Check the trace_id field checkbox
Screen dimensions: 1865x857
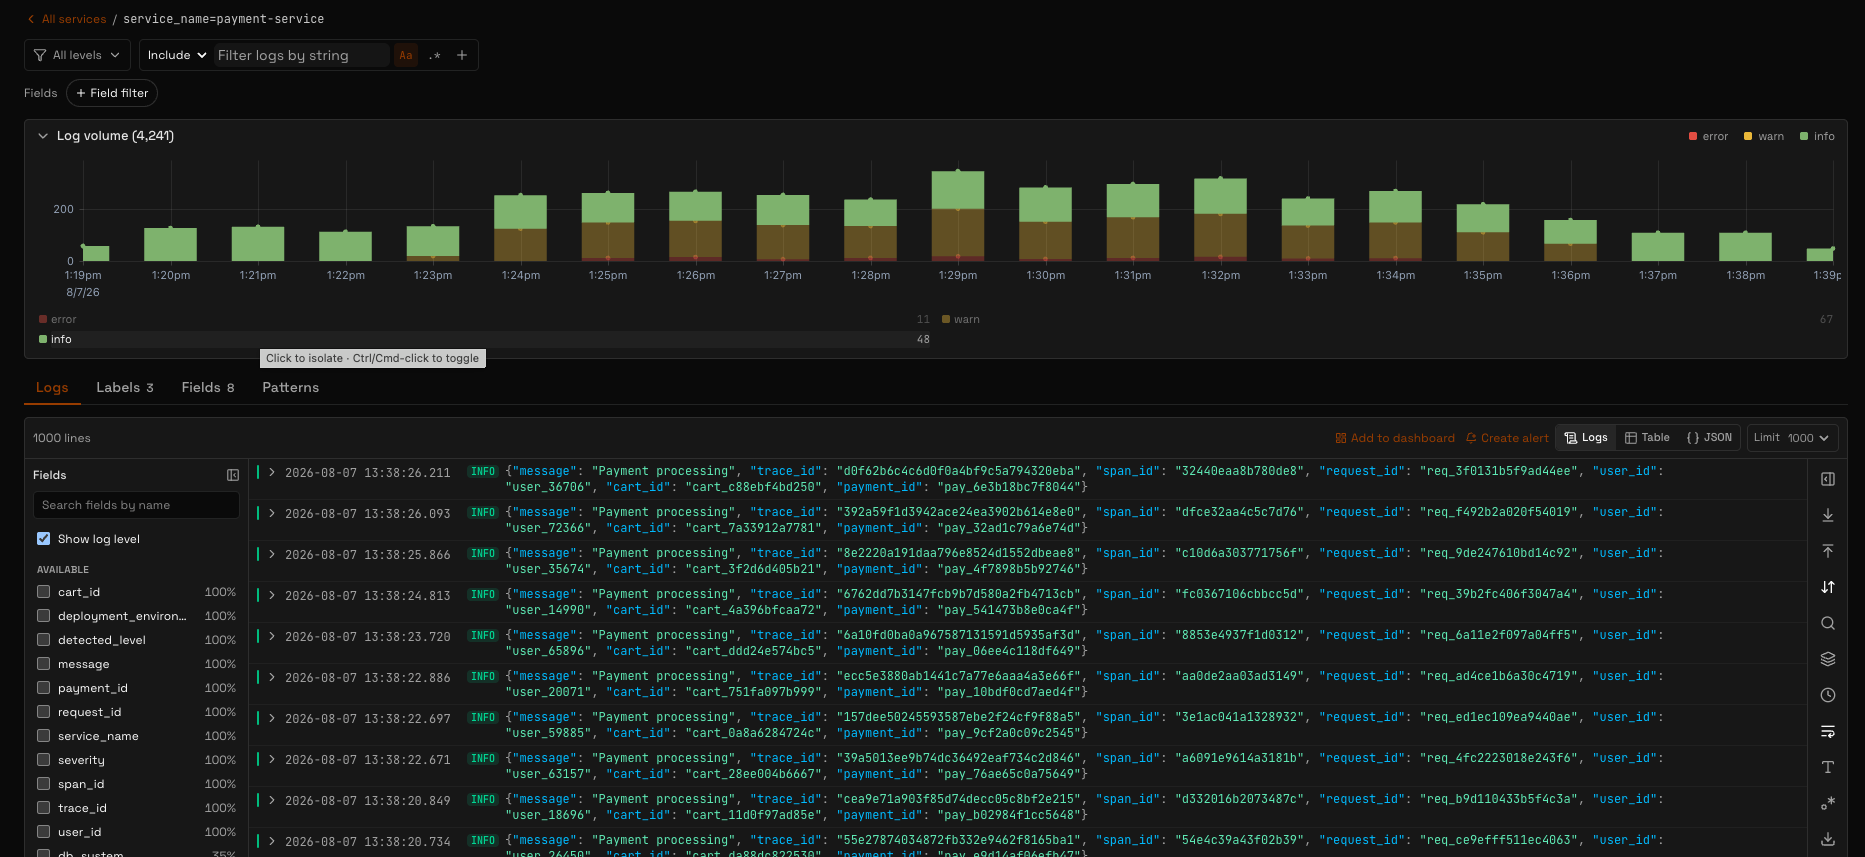pyautogui.click(x=44, y=808)
